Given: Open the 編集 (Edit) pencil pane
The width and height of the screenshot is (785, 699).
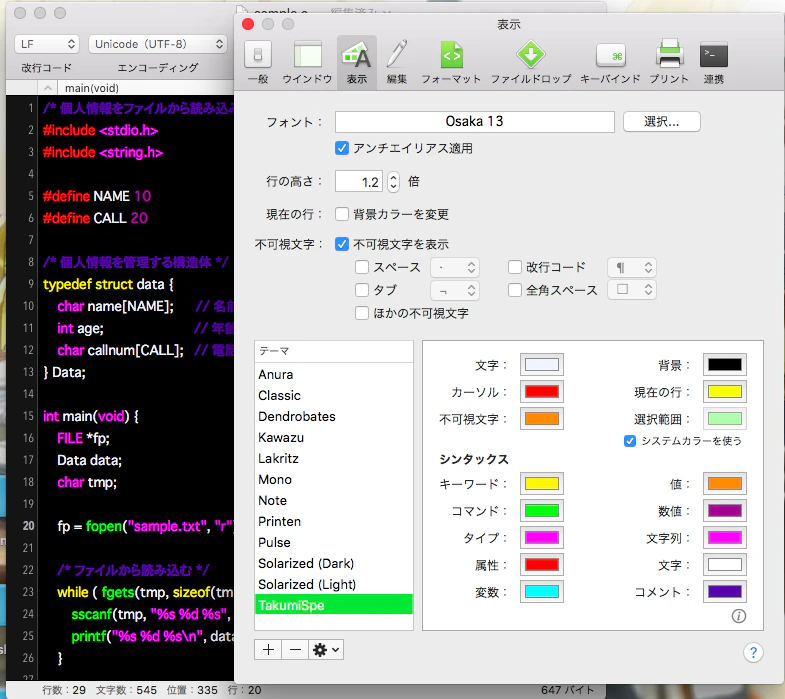Looking at the screenshot, I should (397, 62).
